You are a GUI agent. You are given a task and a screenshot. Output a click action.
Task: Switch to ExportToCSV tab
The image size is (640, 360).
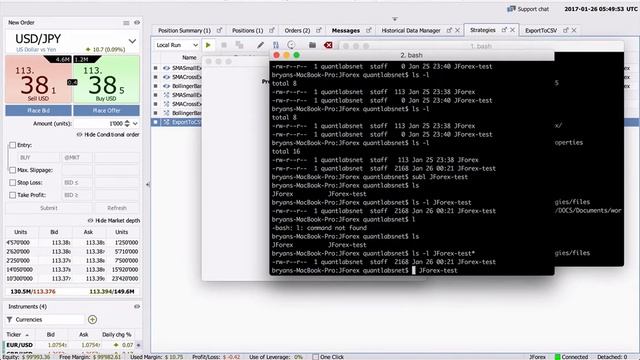541,31
